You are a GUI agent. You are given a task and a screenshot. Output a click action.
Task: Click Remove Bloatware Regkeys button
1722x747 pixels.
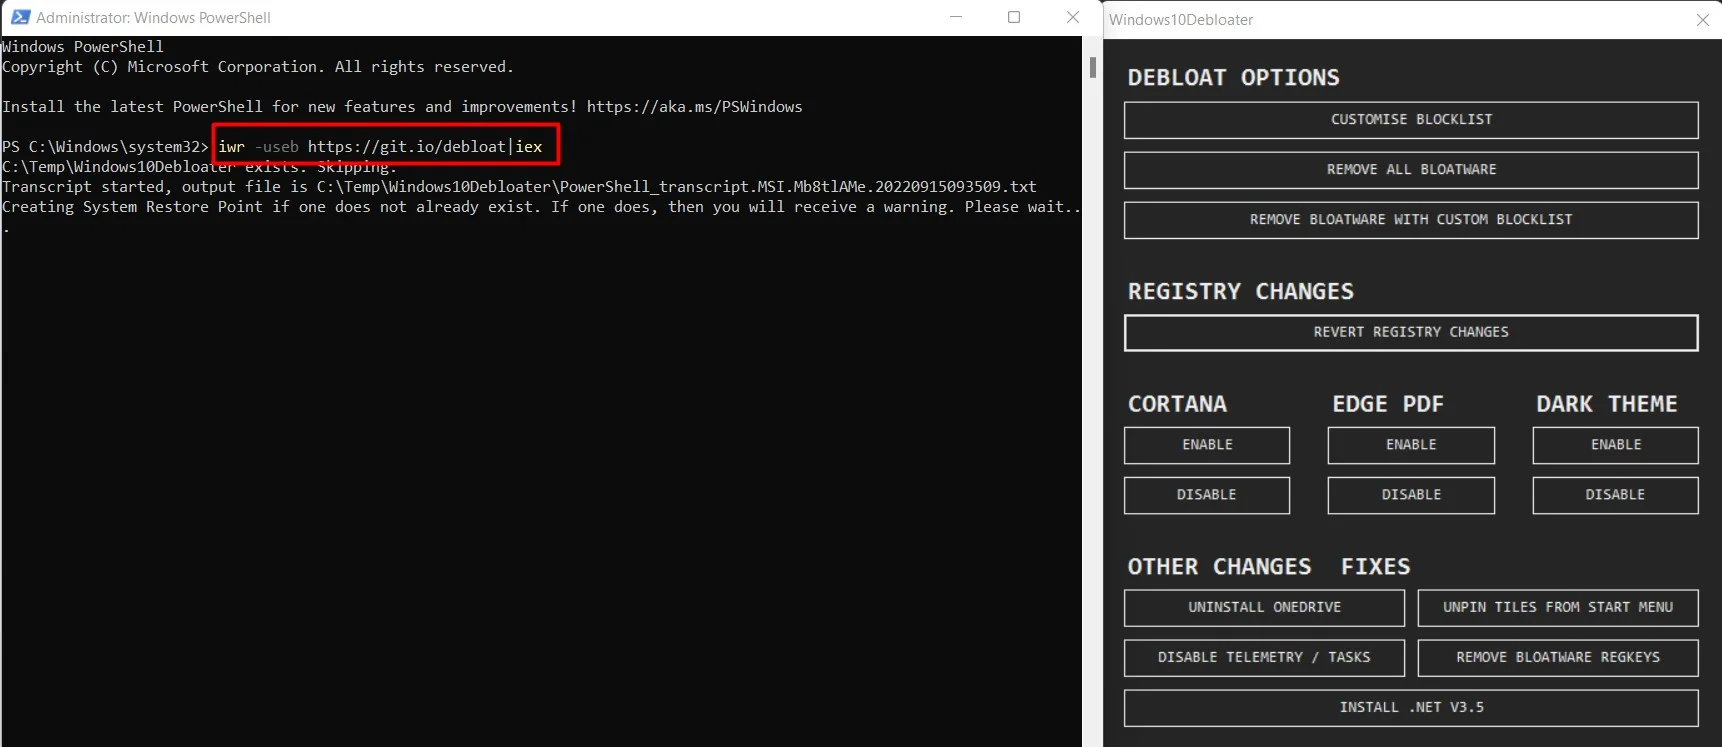click(x=1558, y=658)
